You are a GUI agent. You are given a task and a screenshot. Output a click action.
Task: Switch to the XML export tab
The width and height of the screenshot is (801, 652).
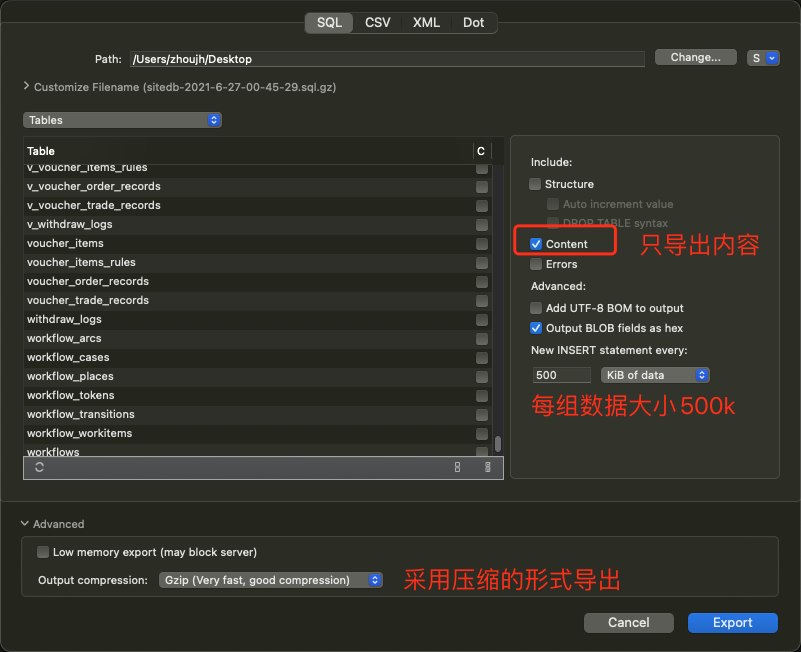(426, 22)
